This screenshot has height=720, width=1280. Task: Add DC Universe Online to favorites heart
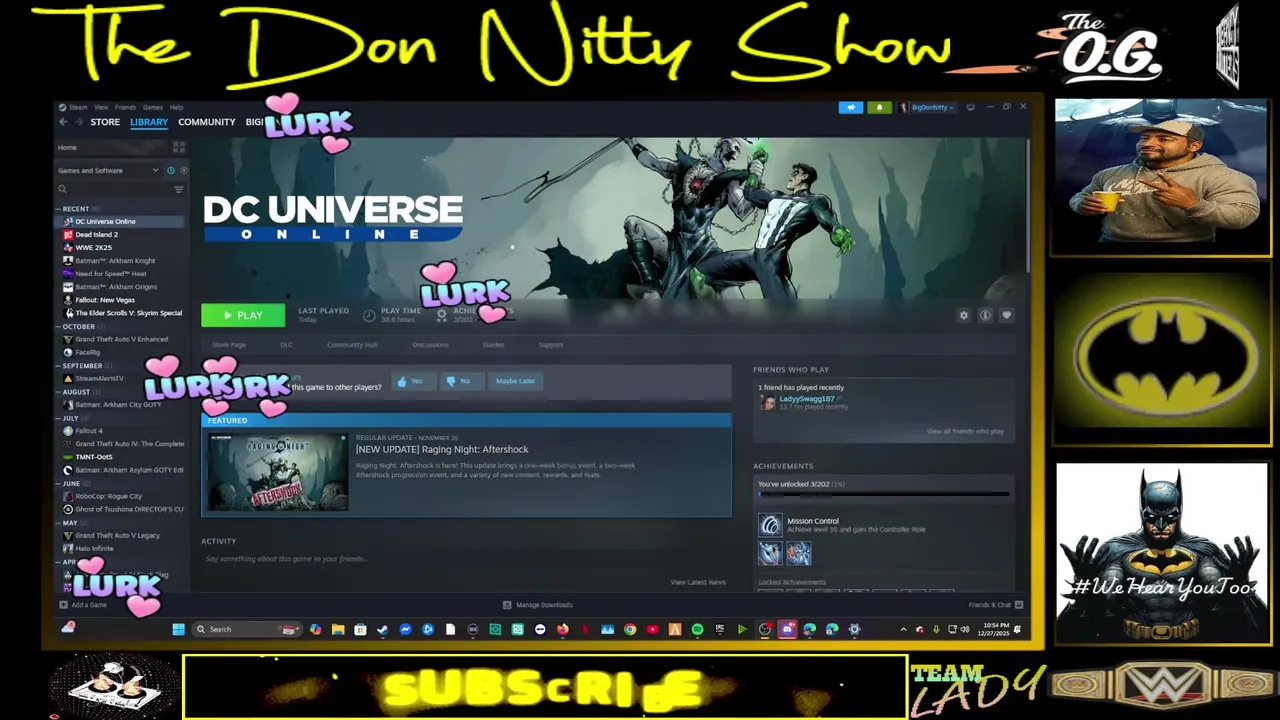pos(1006,315)
